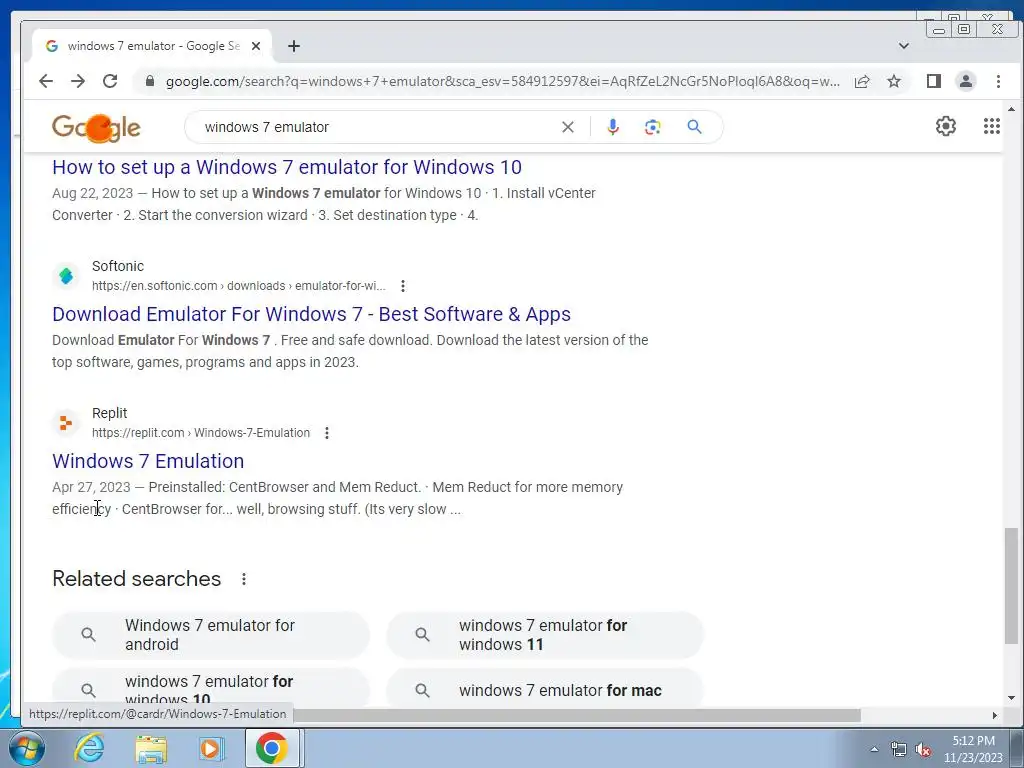Bookmark this page with star icon
Image resolution: width=1024 pixels, height=768 pixels.
coord(894,81)
